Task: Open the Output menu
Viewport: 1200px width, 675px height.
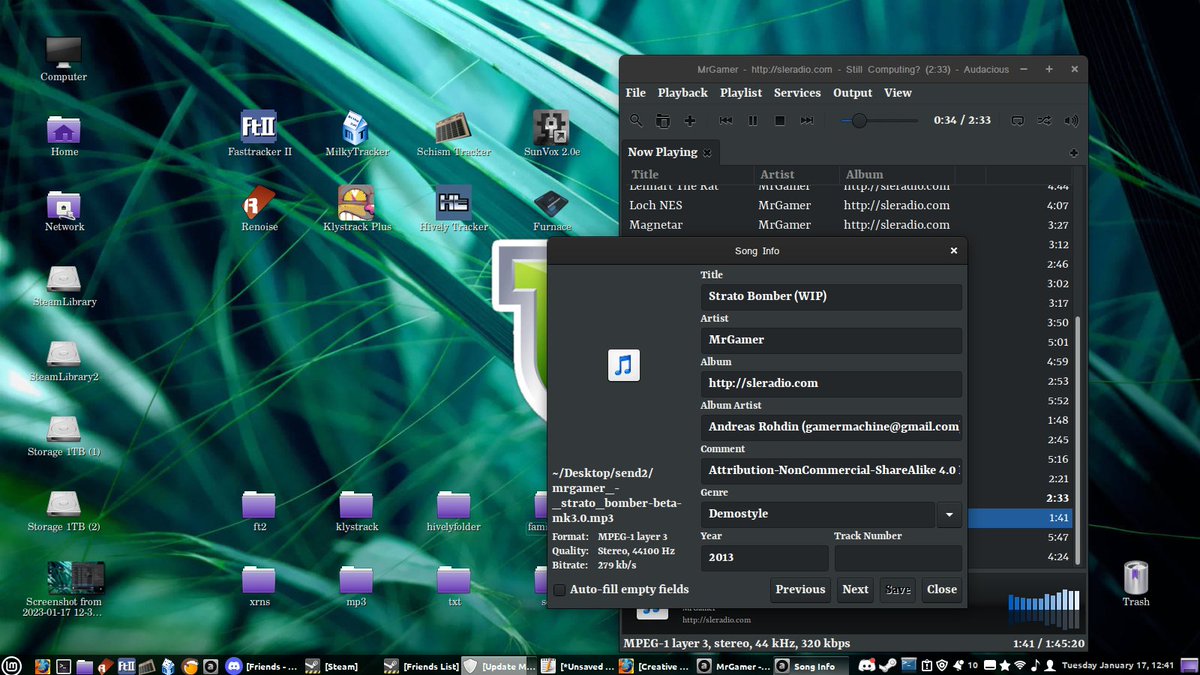Action: (853, 93)
